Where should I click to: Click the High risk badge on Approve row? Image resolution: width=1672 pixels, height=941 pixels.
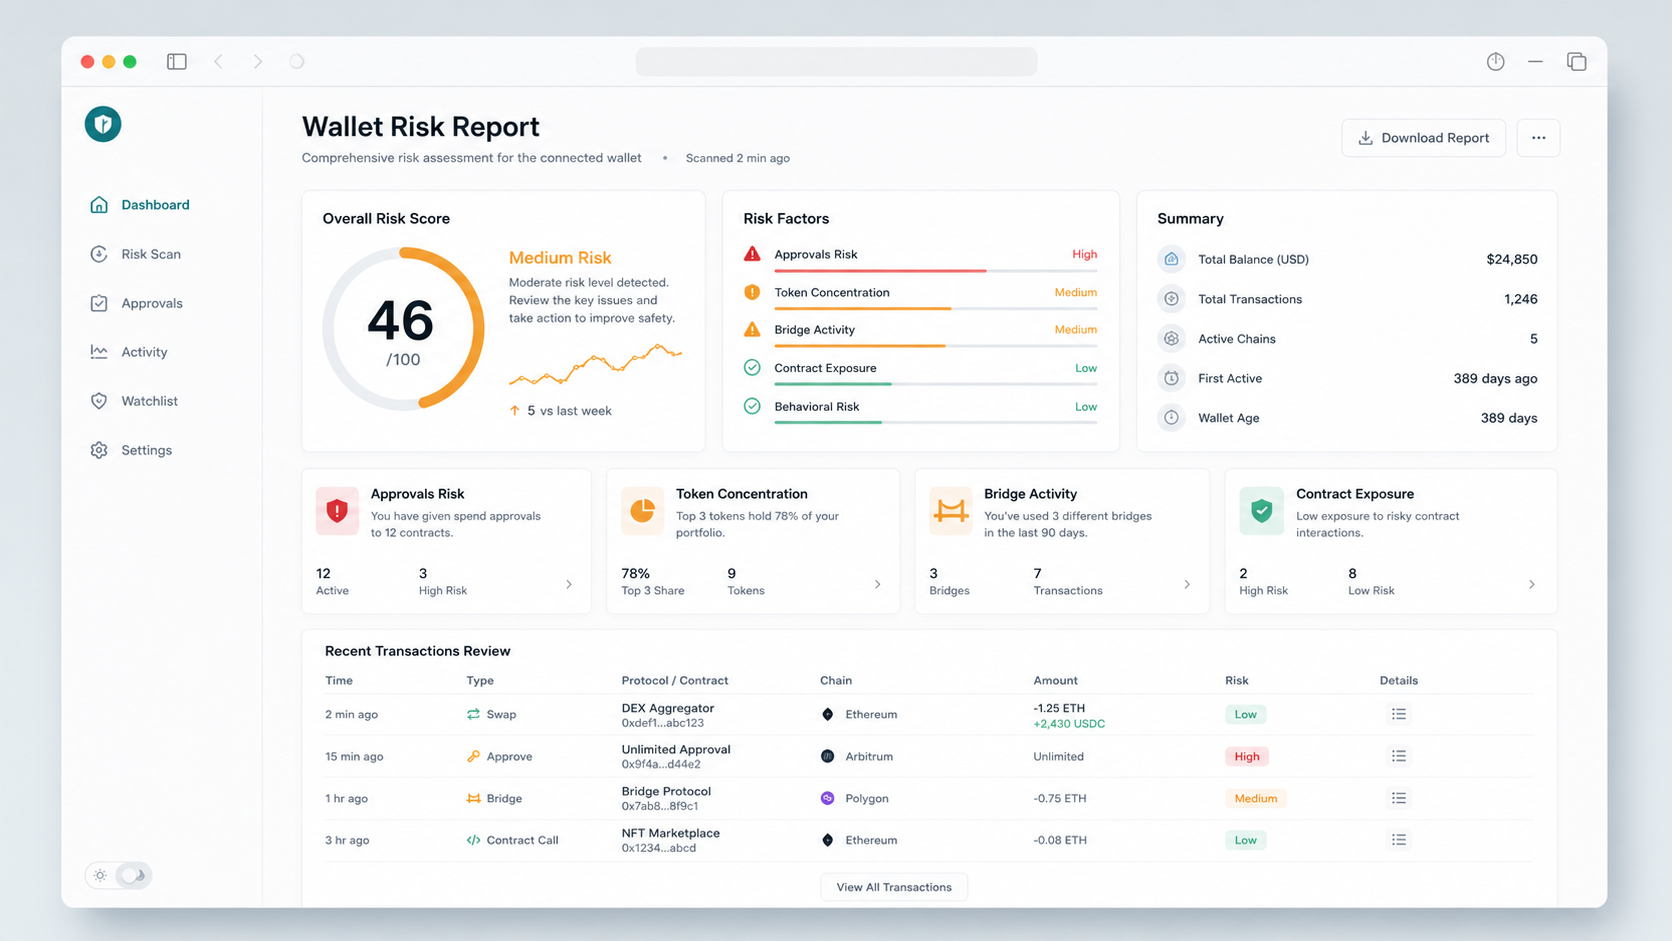1247,756
